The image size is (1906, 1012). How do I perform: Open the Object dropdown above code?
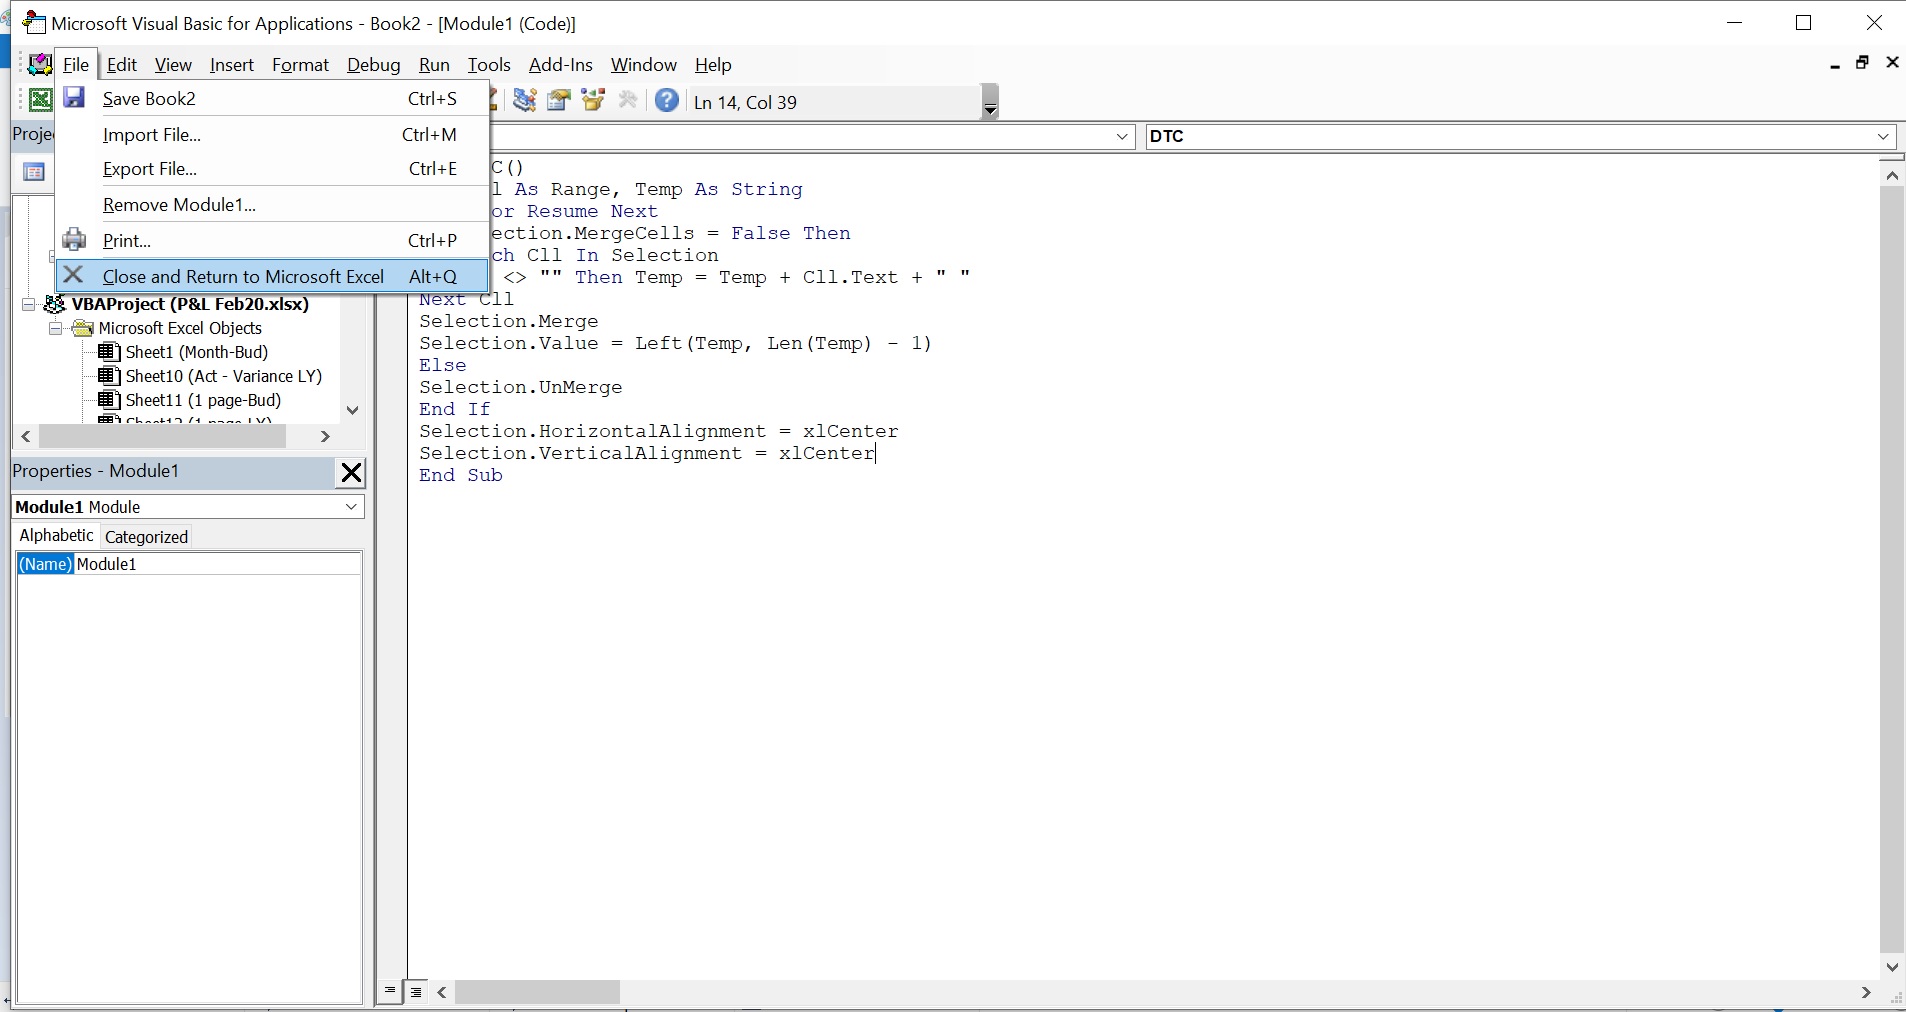tap(1122, 136)
